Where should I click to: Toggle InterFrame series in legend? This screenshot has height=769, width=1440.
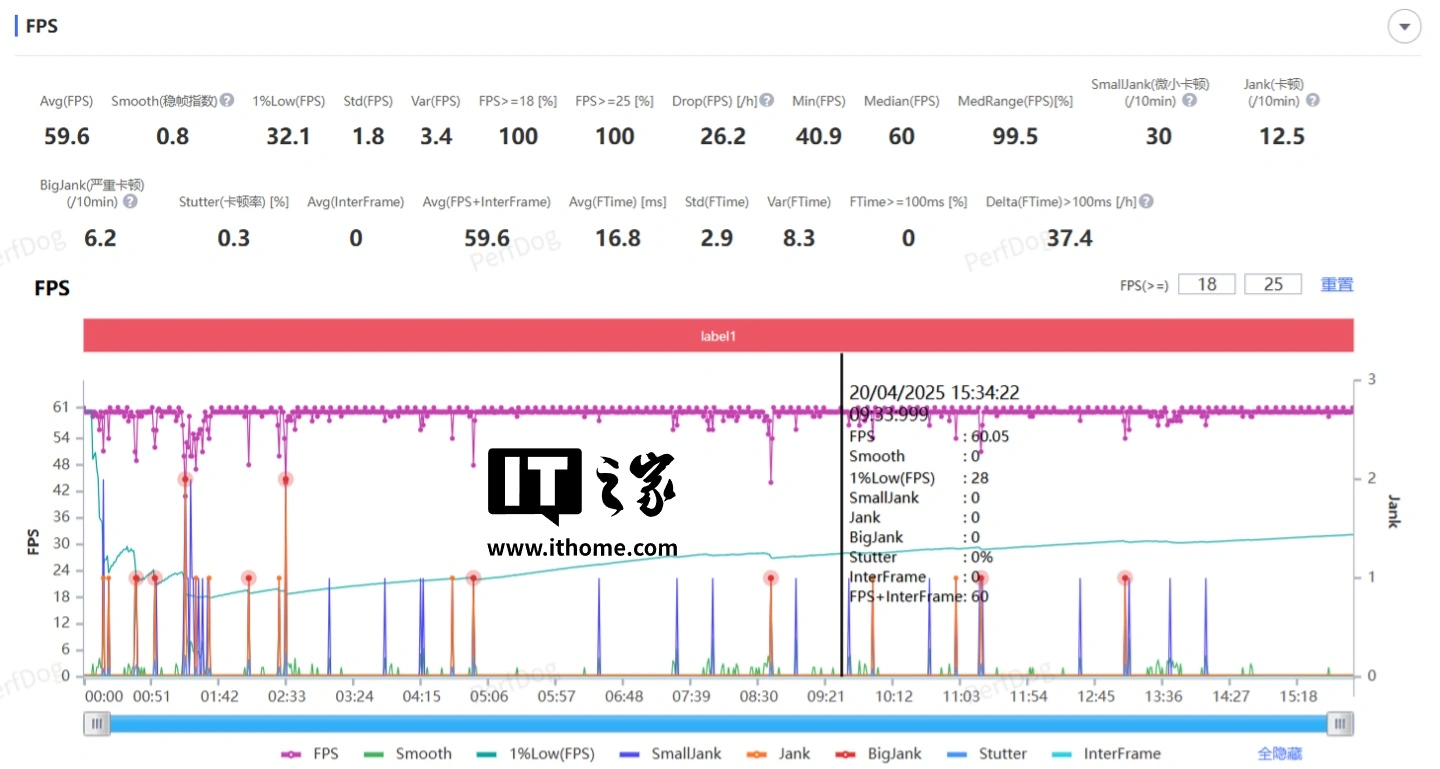click(x=1106, y=754)
